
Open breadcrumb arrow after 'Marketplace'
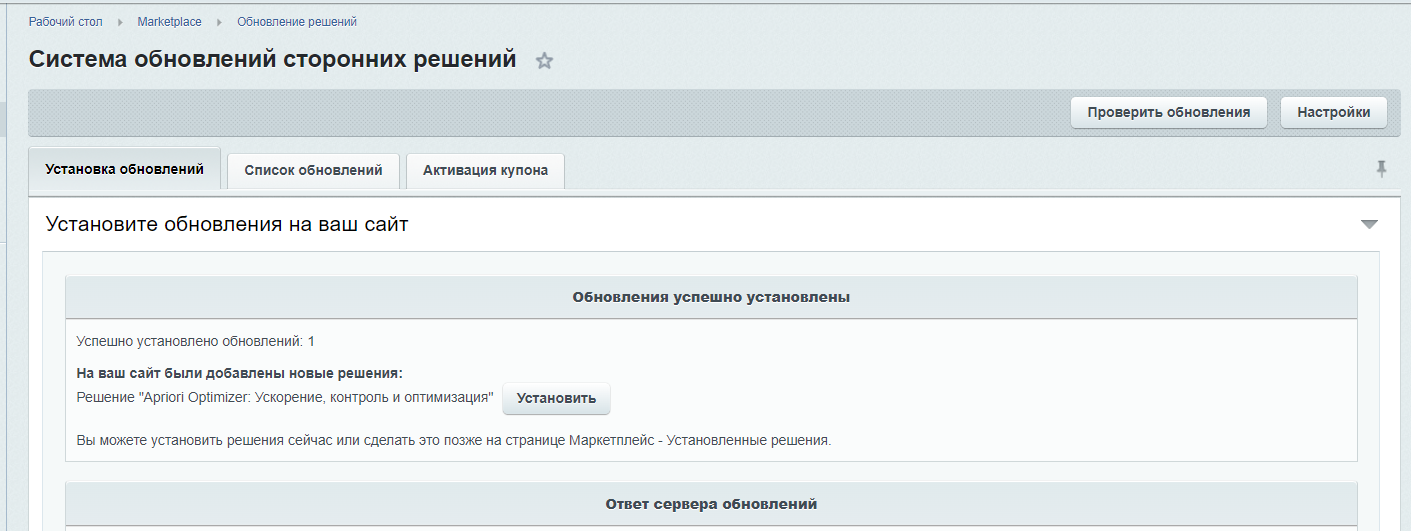point(219,22)
